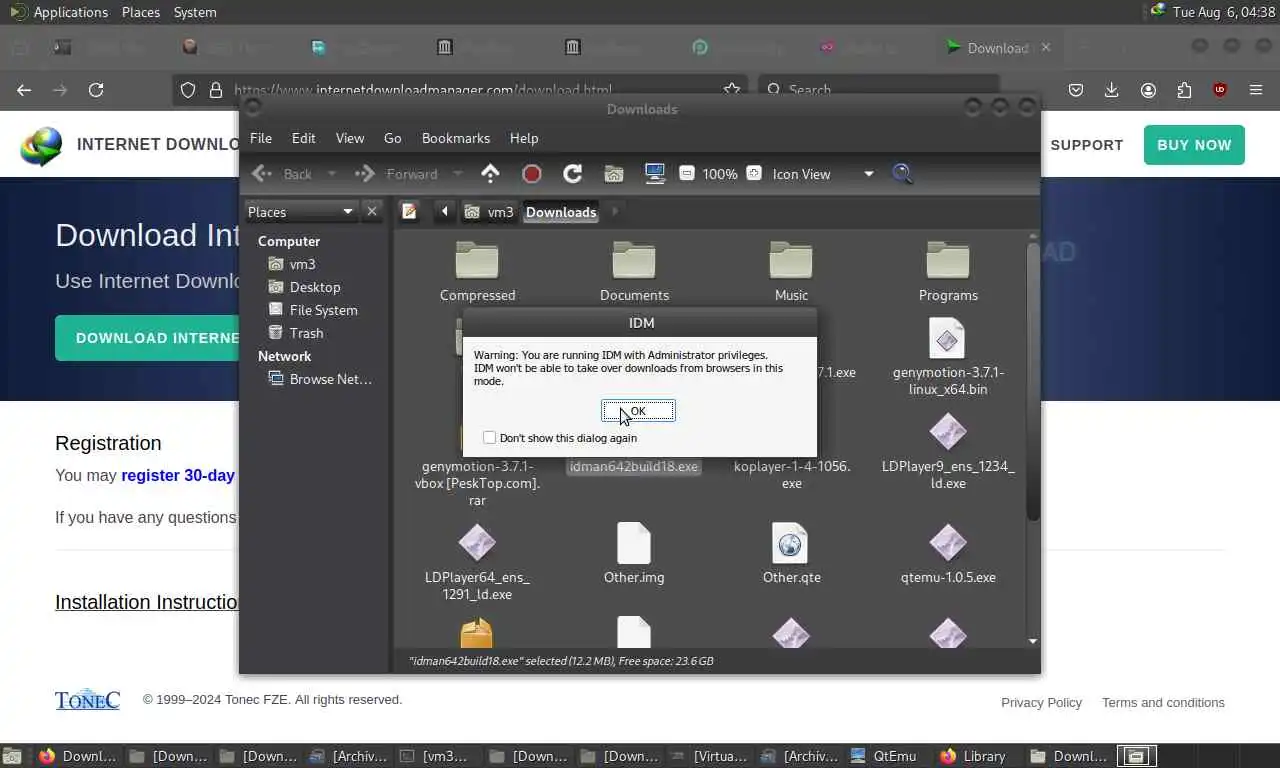Go up to the parent folder
Viewport: 1280px width, 768px height.
pos(490,174)
